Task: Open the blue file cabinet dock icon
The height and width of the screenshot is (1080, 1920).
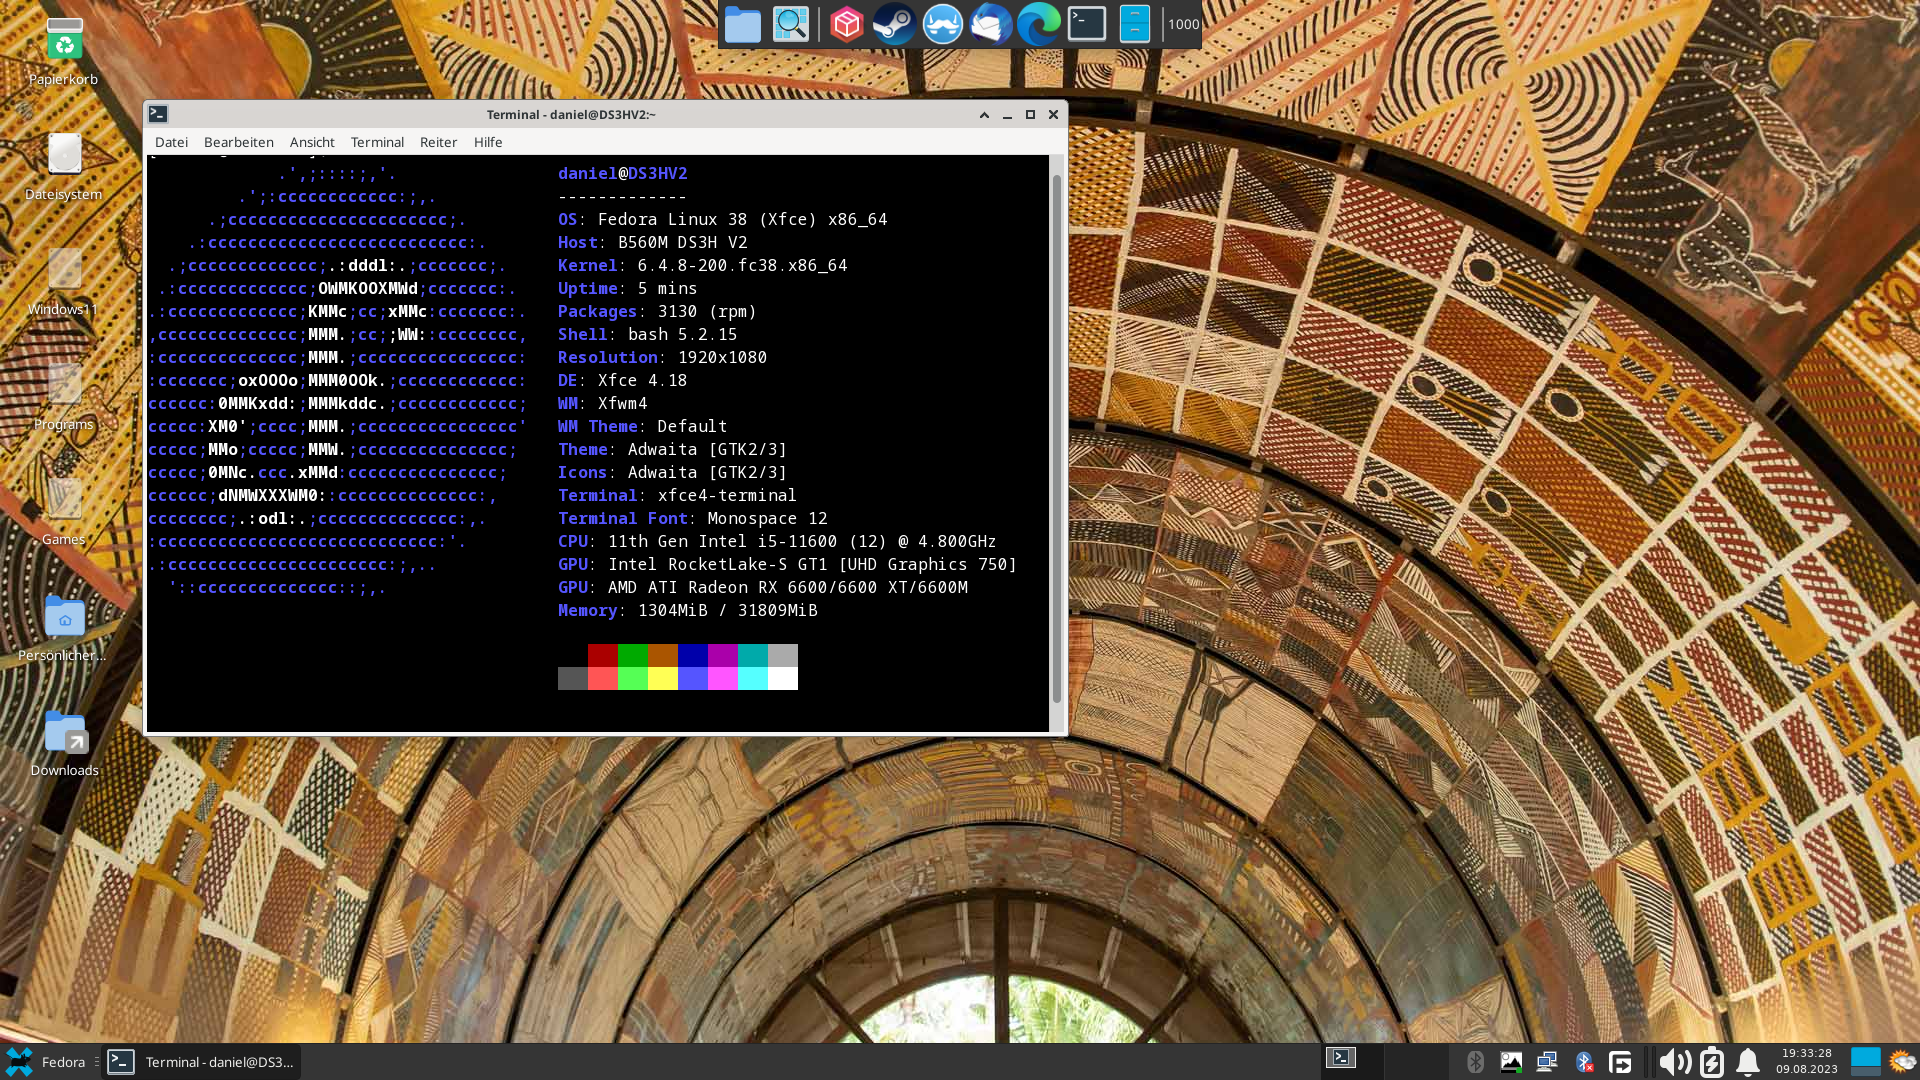Action: [1134, 24]
